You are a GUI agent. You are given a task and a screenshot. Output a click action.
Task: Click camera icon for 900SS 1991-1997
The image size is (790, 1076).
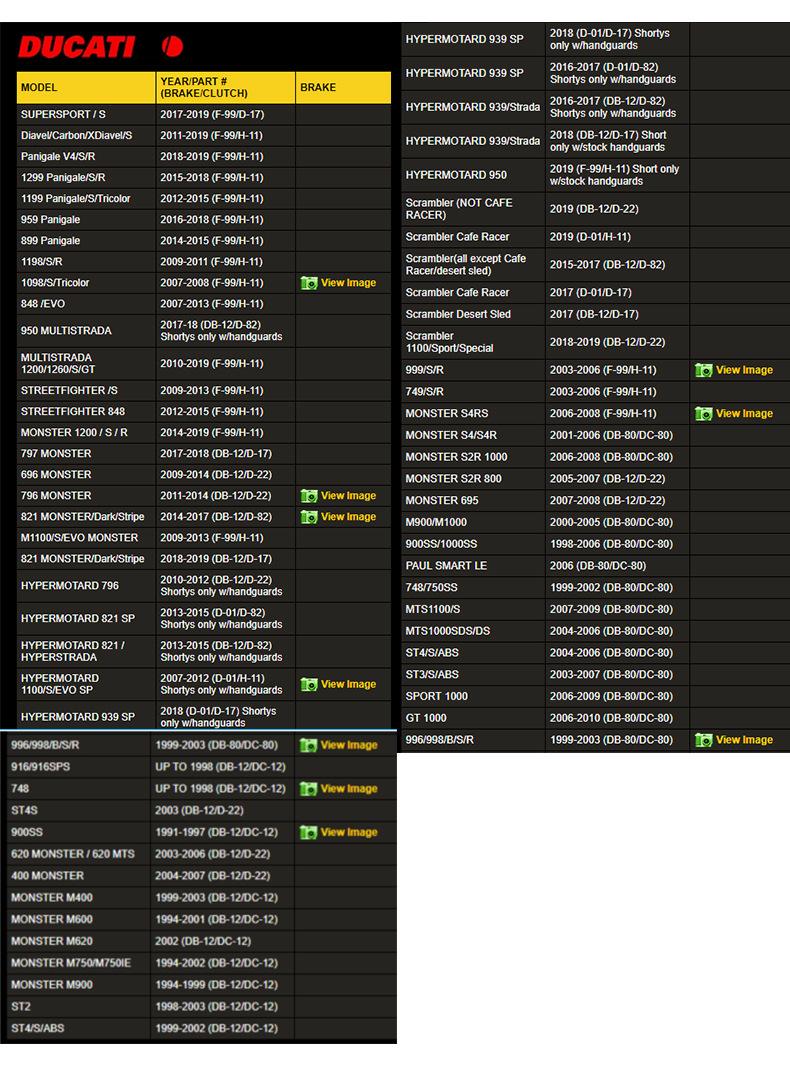pos(309,833)
